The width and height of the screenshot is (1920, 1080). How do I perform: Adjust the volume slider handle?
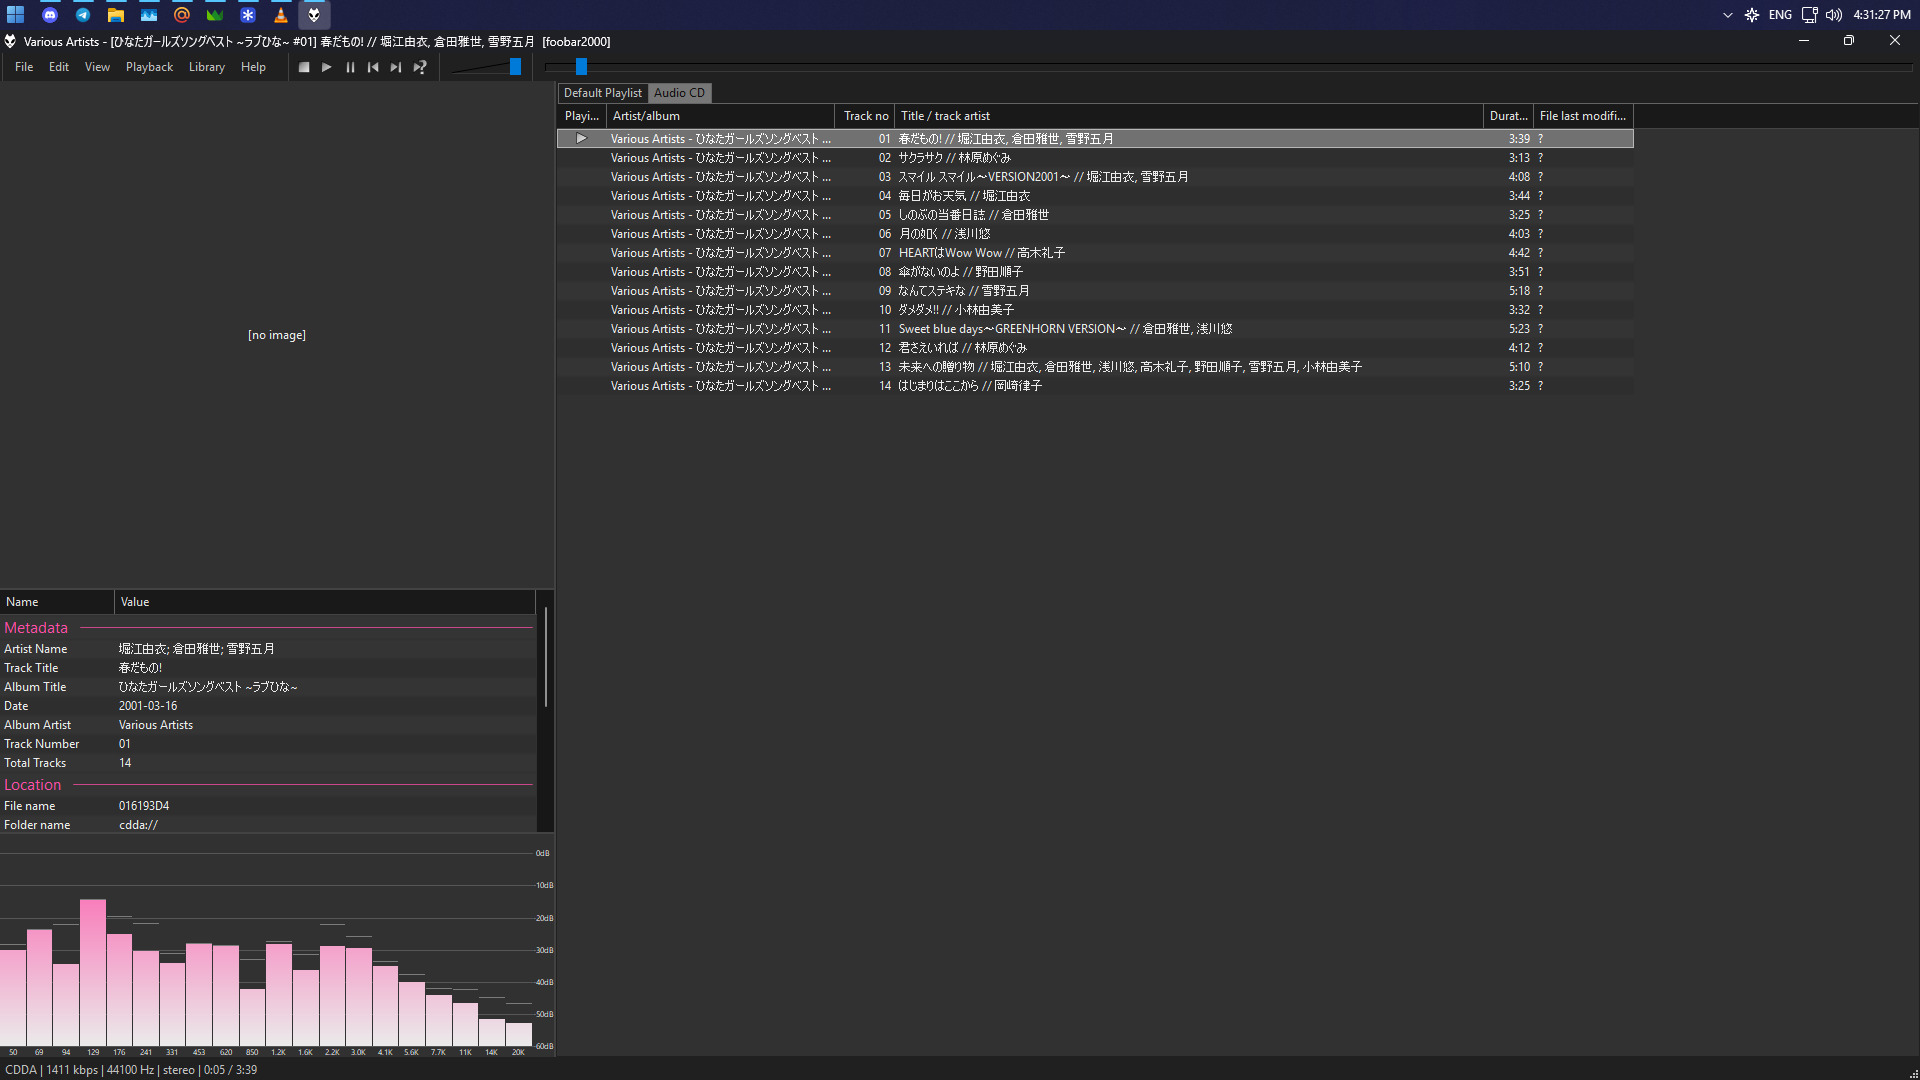pos(515,67)
